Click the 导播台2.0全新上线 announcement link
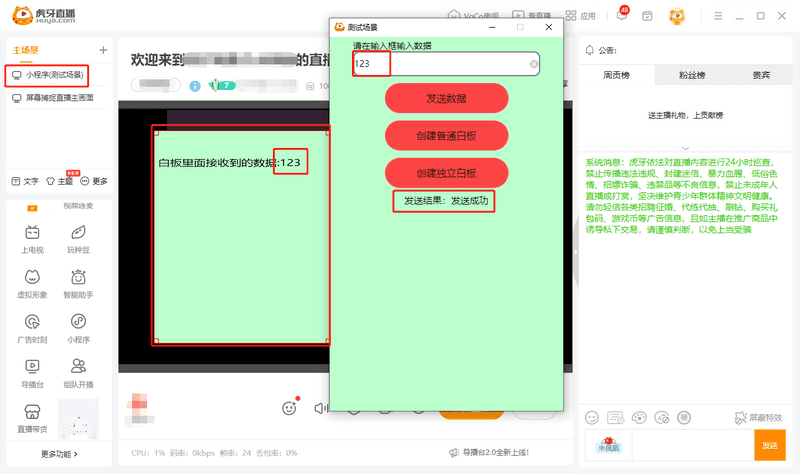The height and width of the screenshot is (474, 800). (x=489, y=453)
